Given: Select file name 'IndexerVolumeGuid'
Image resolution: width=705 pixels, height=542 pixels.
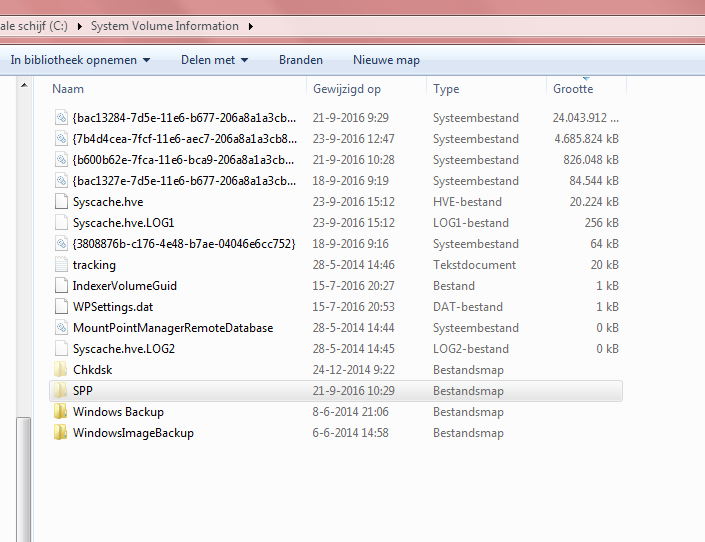Looking at the screenshot, I should tap(125, 286).
